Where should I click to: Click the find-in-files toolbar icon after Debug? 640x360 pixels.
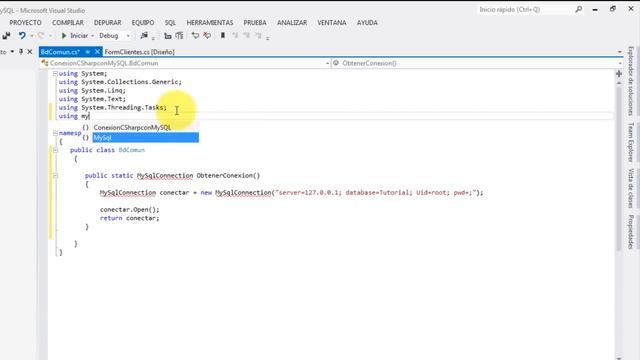coord(144,36)
